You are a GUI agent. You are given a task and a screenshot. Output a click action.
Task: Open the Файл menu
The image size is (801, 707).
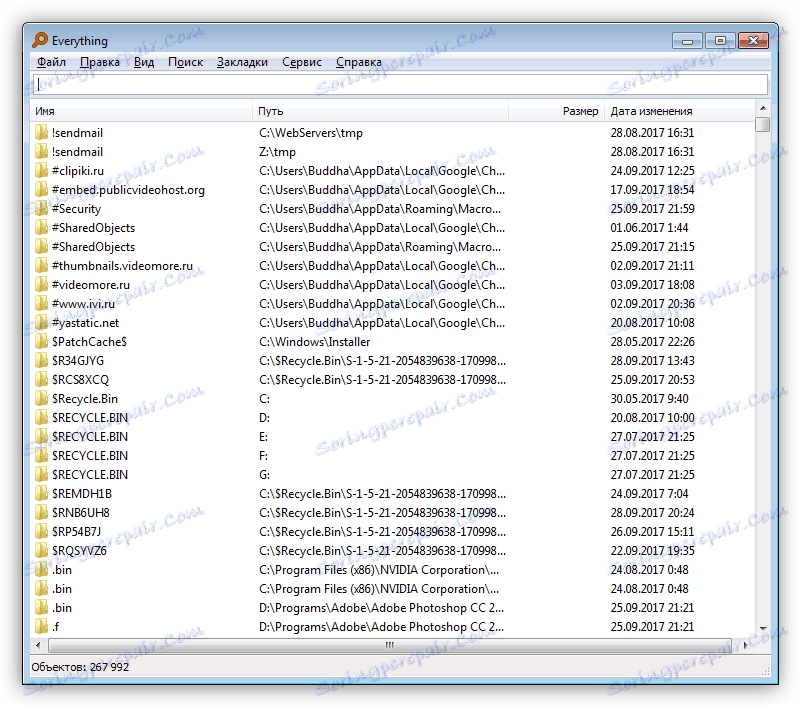pyautogui.click(x=51, y=62)
